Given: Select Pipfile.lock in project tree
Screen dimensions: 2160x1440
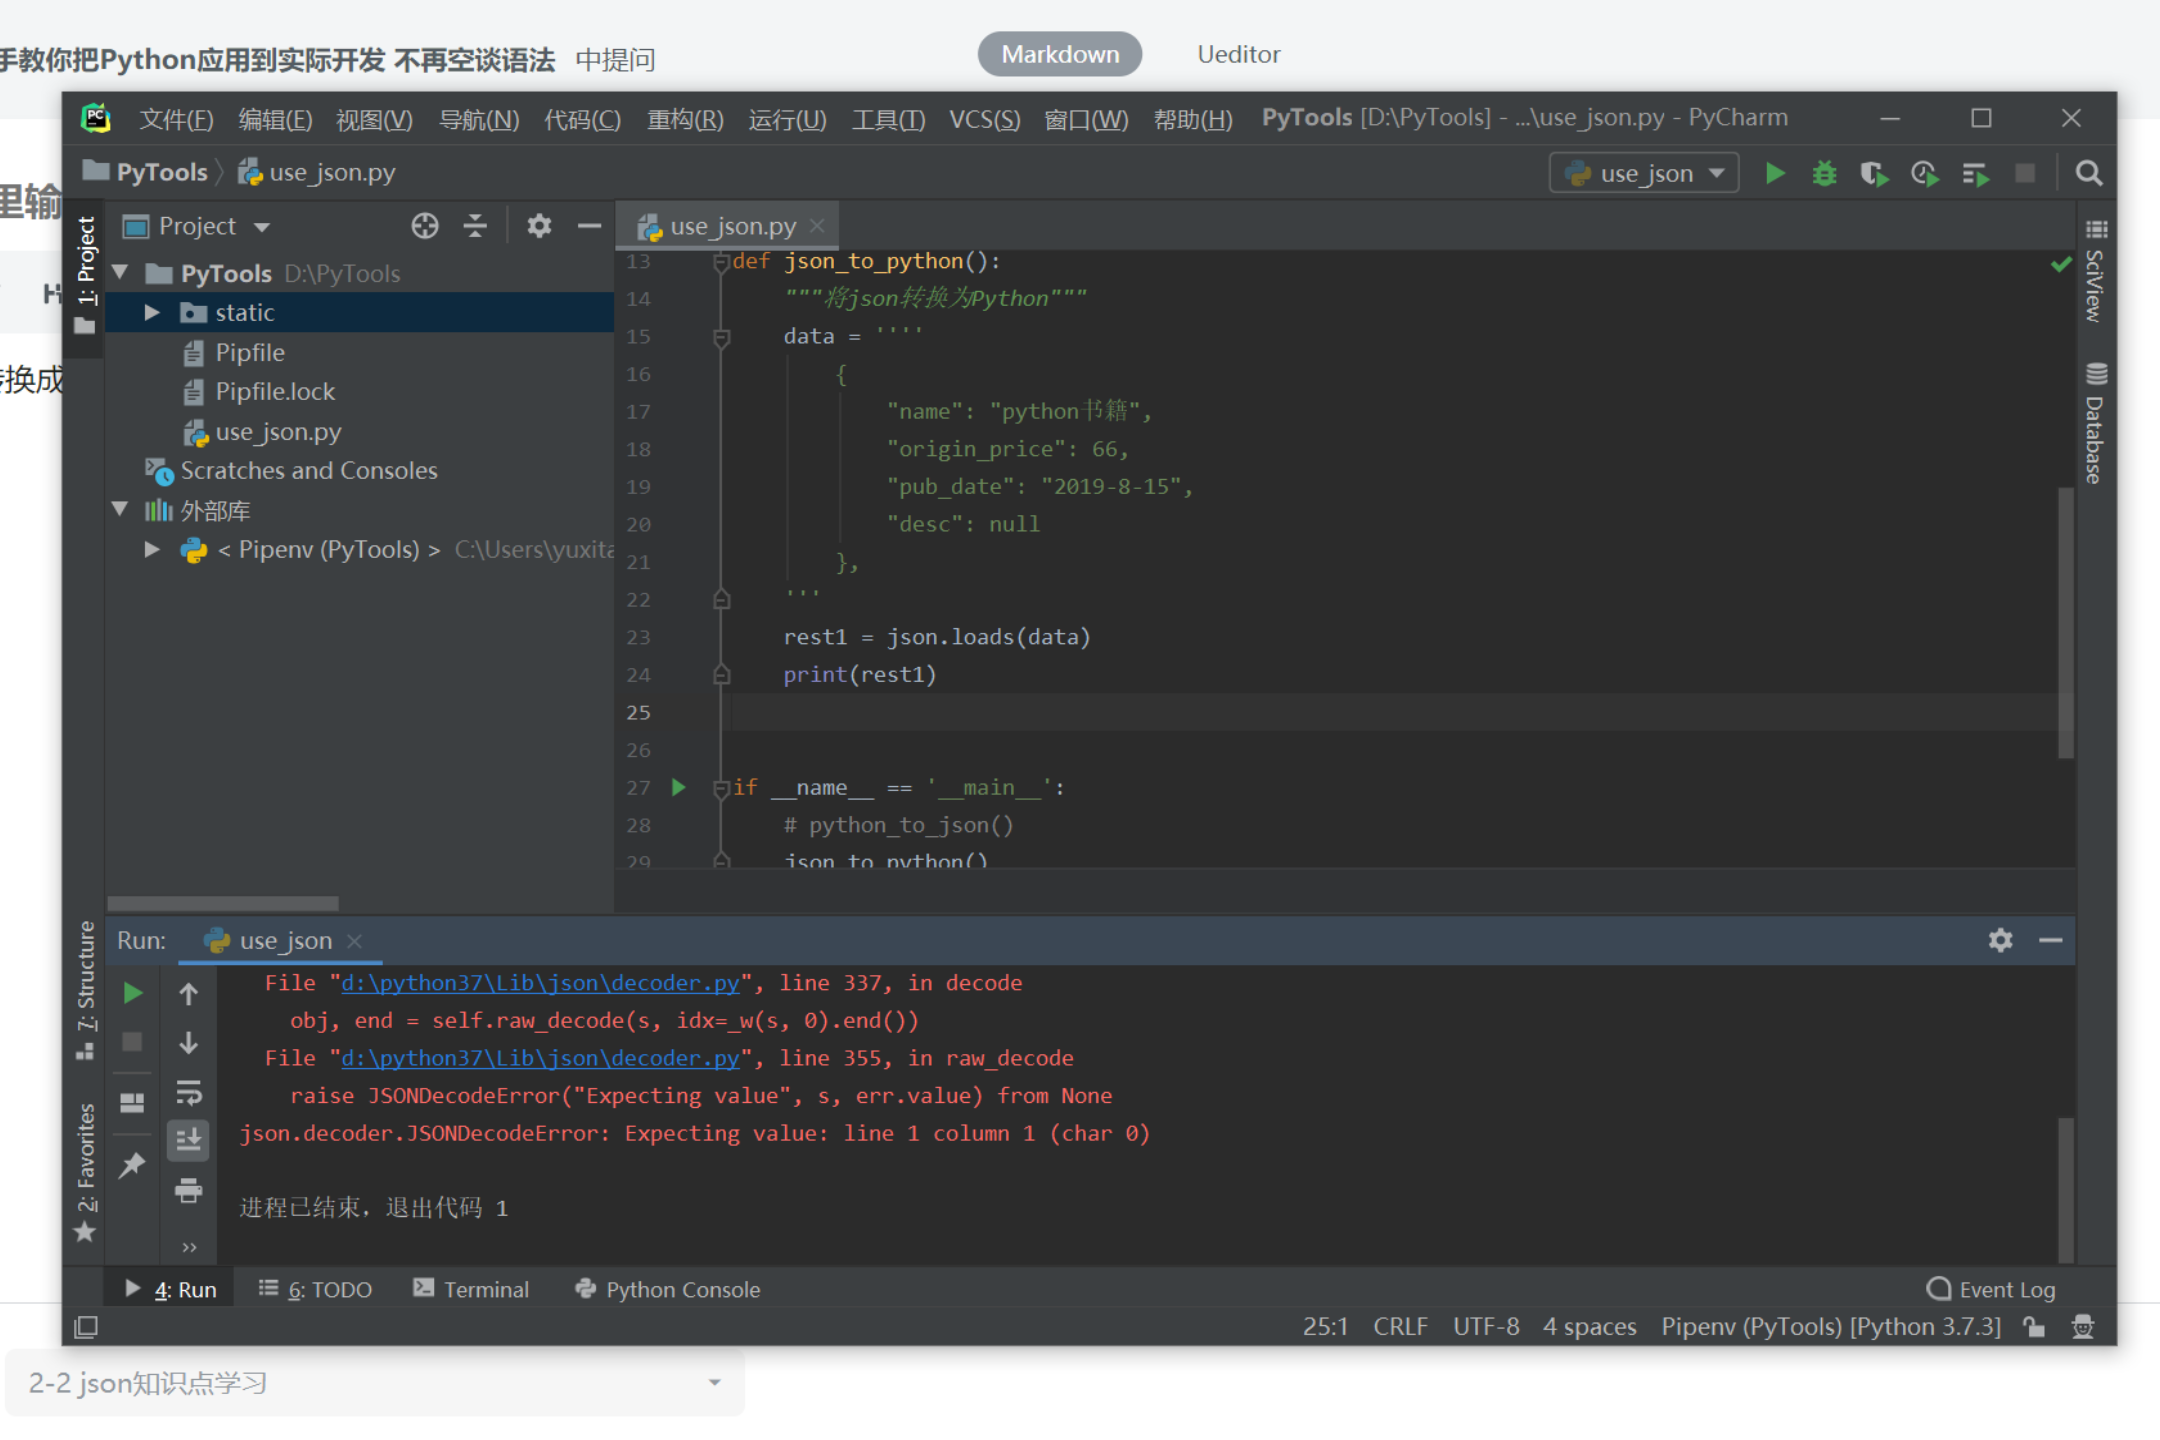Looking at the screenshot, I should tap(275, 391).
